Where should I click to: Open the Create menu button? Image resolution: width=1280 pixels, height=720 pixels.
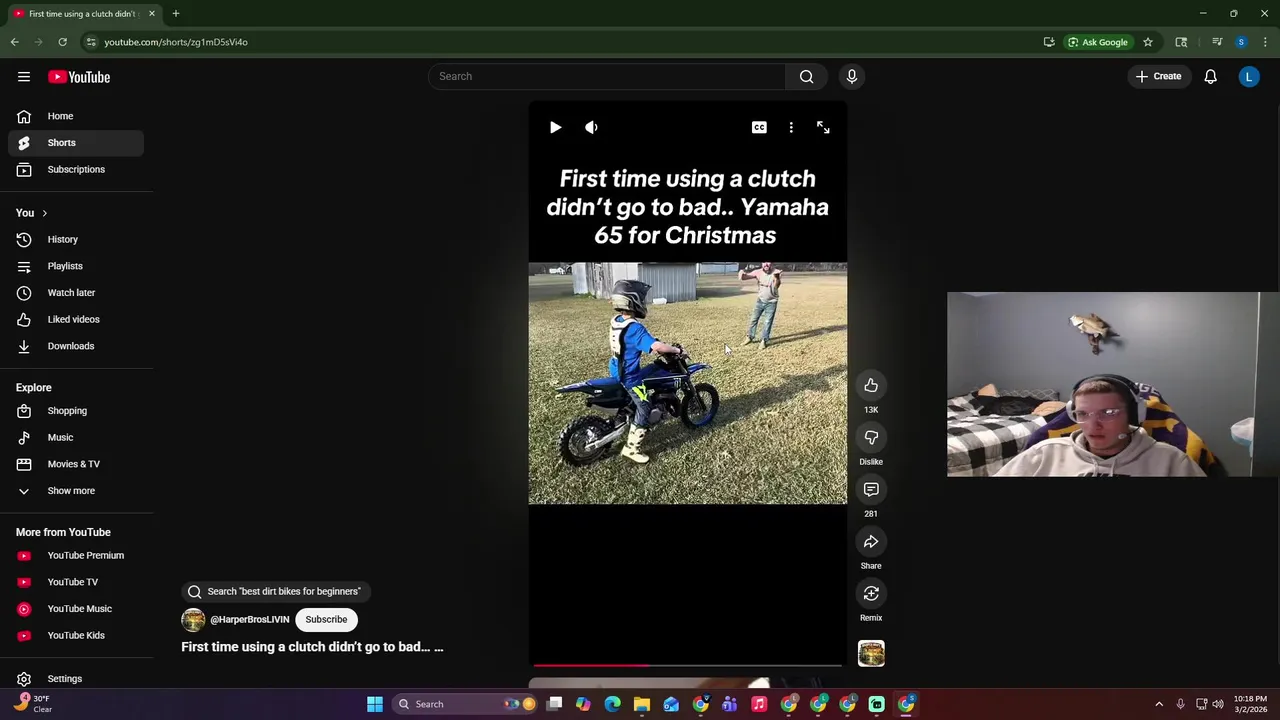[1158, 76]
